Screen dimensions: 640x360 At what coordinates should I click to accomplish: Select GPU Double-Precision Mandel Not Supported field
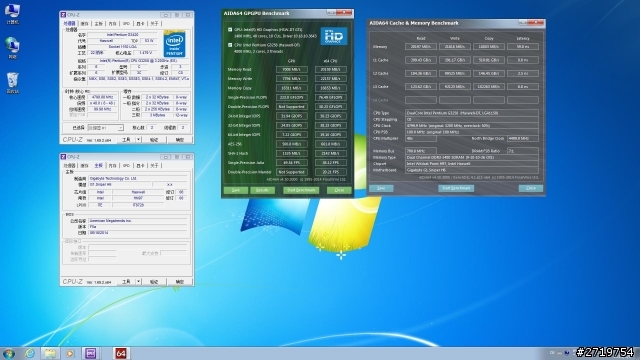coord(291,172)
